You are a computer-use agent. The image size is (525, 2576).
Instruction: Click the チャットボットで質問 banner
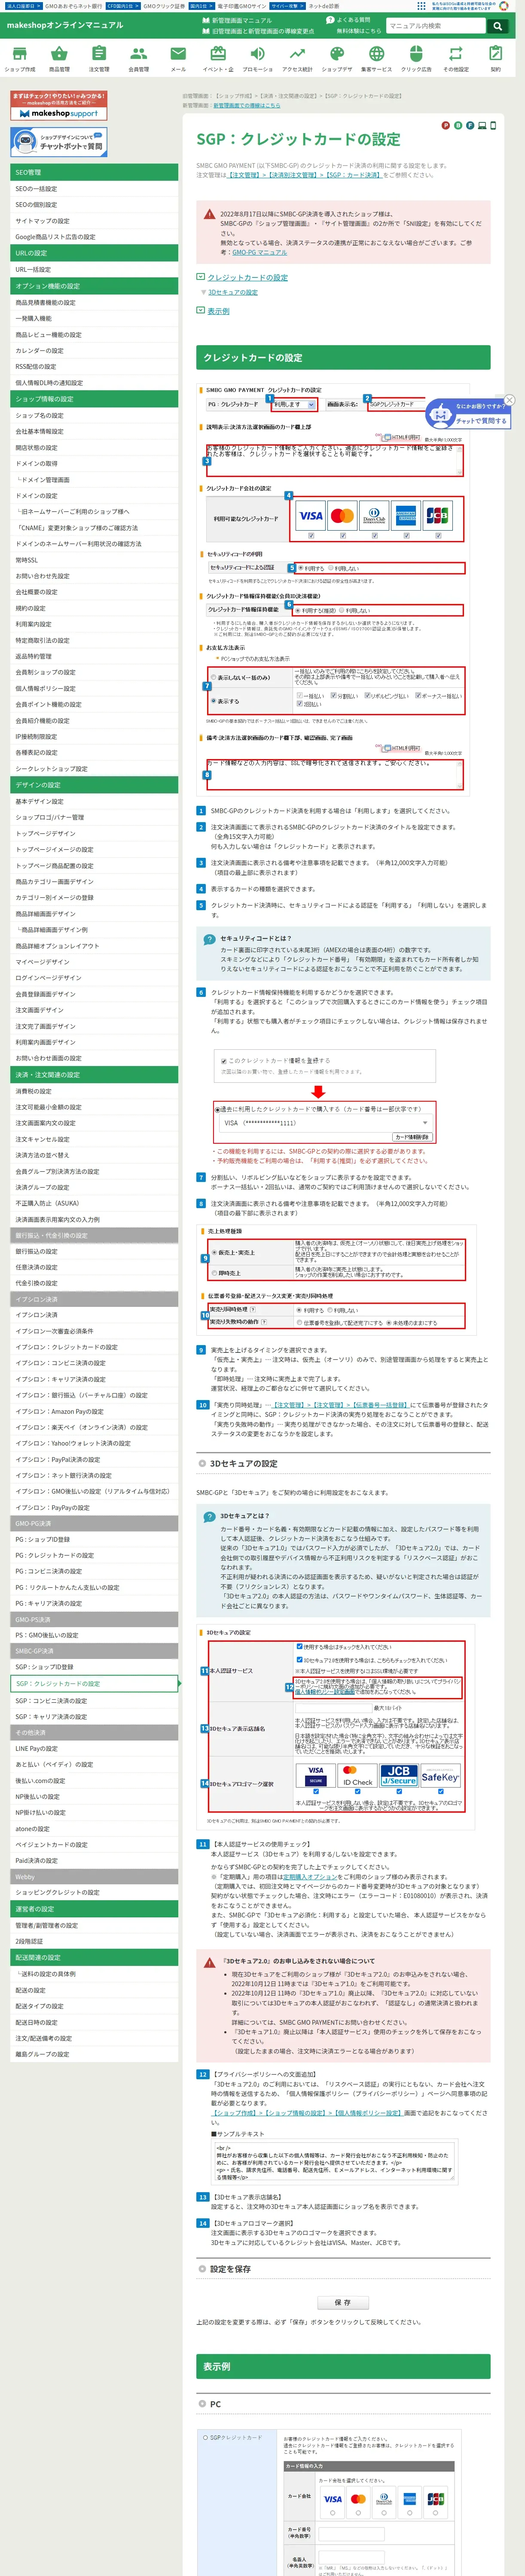59,142
